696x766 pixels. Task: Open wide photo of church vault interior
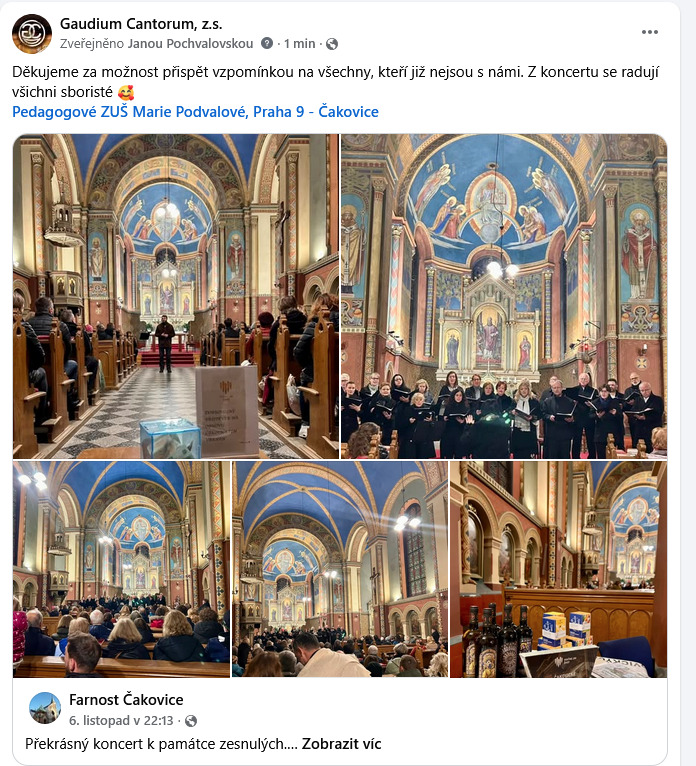point(340,569)
